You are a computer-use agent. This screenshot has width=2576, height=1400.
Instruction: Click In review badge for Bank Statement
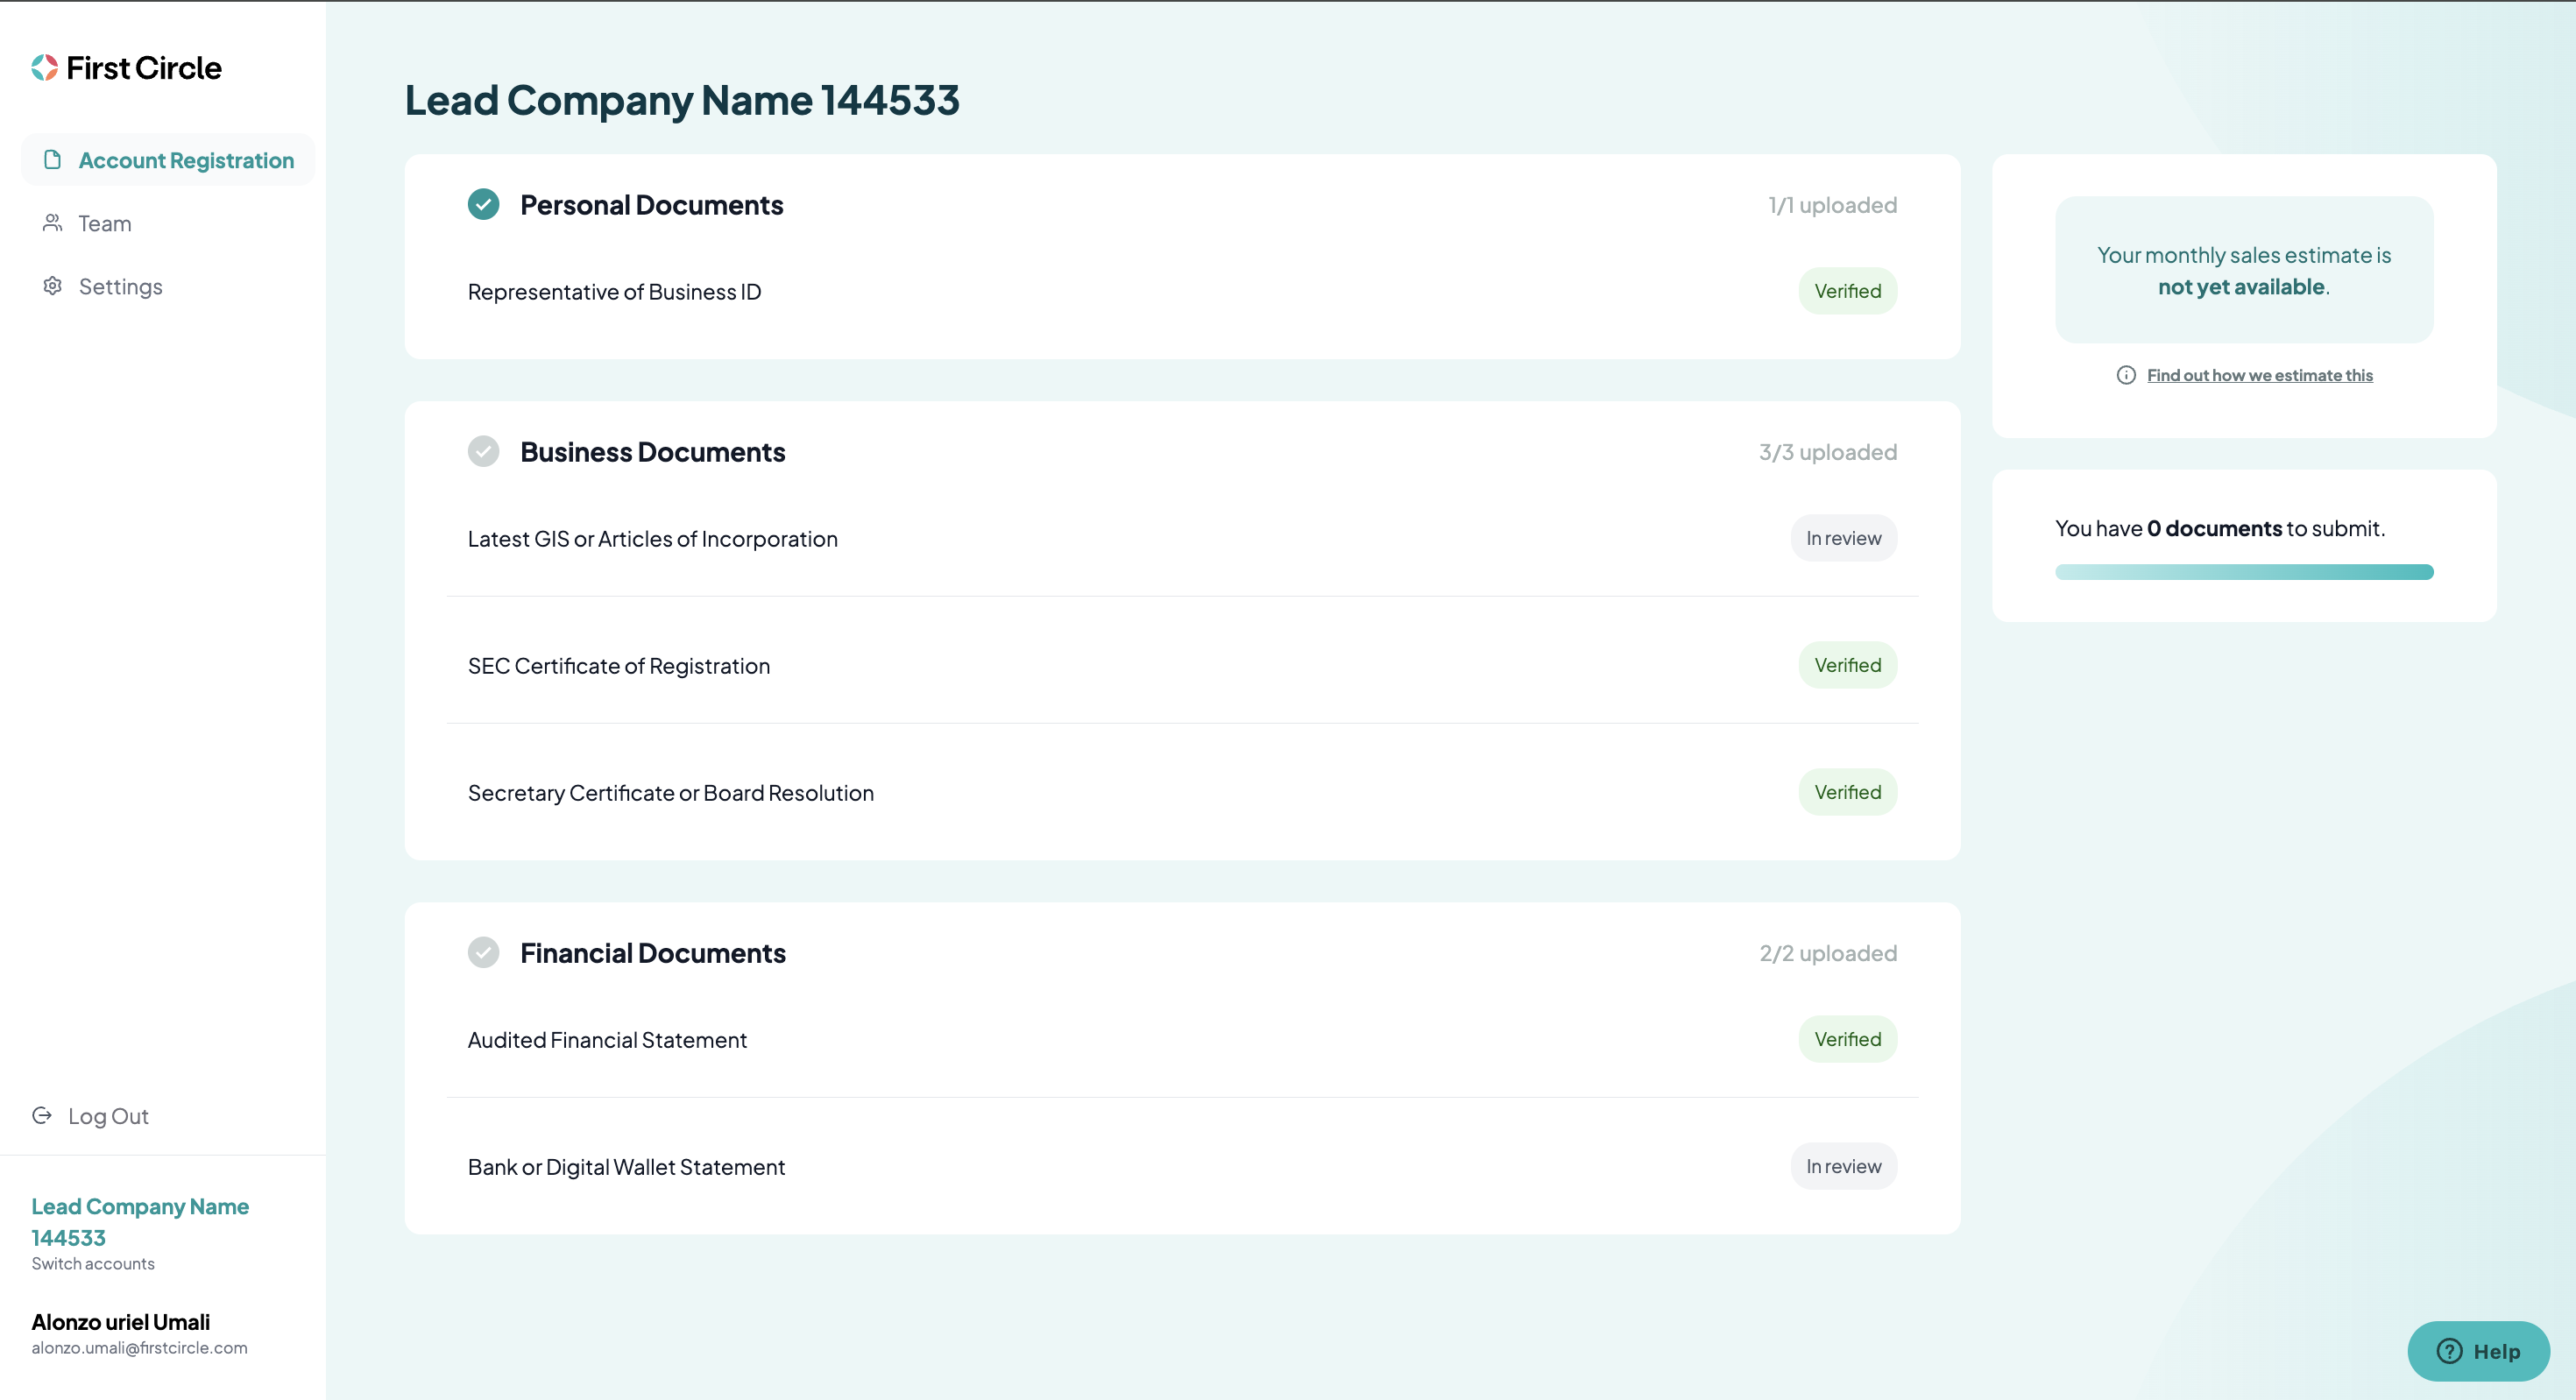click(x=1844, y=1166)
